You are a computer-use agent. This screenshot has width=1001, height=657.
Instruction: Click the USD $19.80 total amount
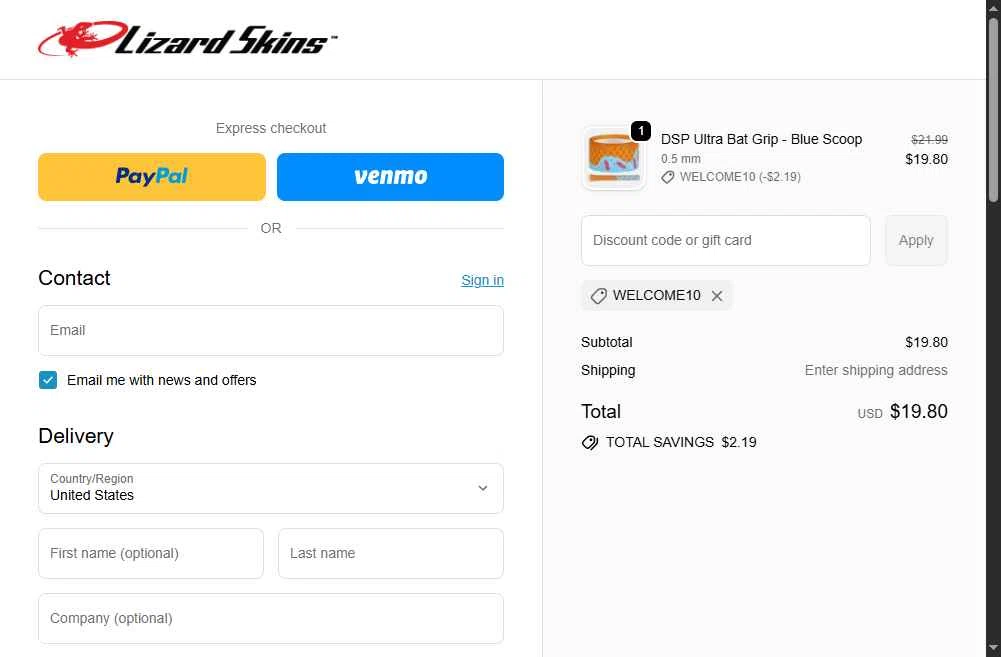click(902, 412)
